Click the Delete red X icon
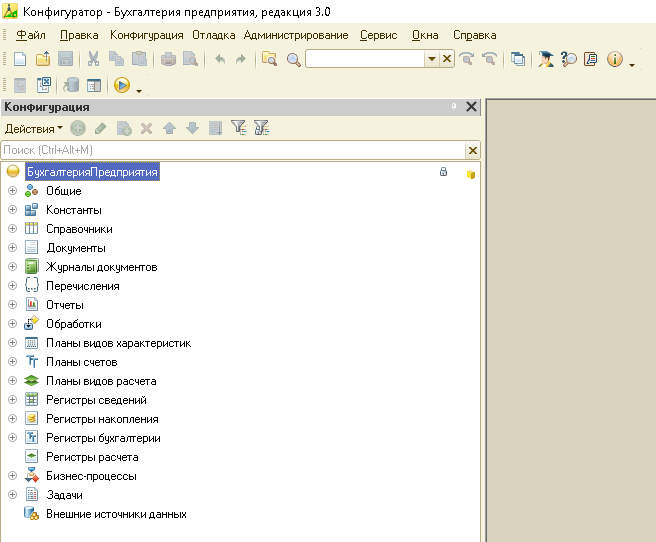 [x=146, y=128]
